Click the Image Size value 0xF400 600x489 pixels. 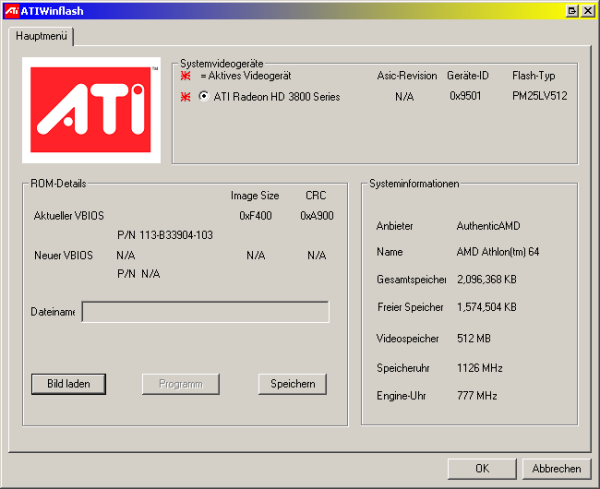256,216
